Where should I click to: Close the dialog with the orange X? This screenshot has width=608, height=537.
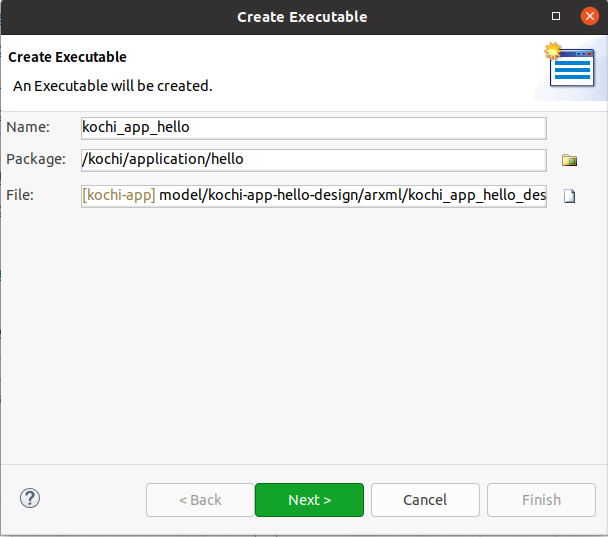click(x=590, y=16)
